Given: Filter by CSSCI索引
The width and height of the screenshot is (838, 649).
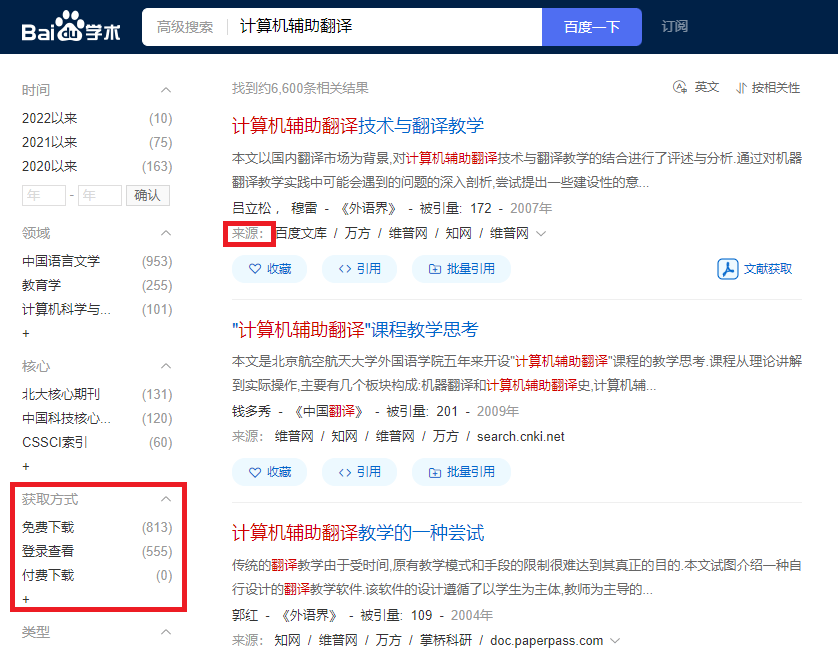Looking at the screenshot, I should 55,443.
